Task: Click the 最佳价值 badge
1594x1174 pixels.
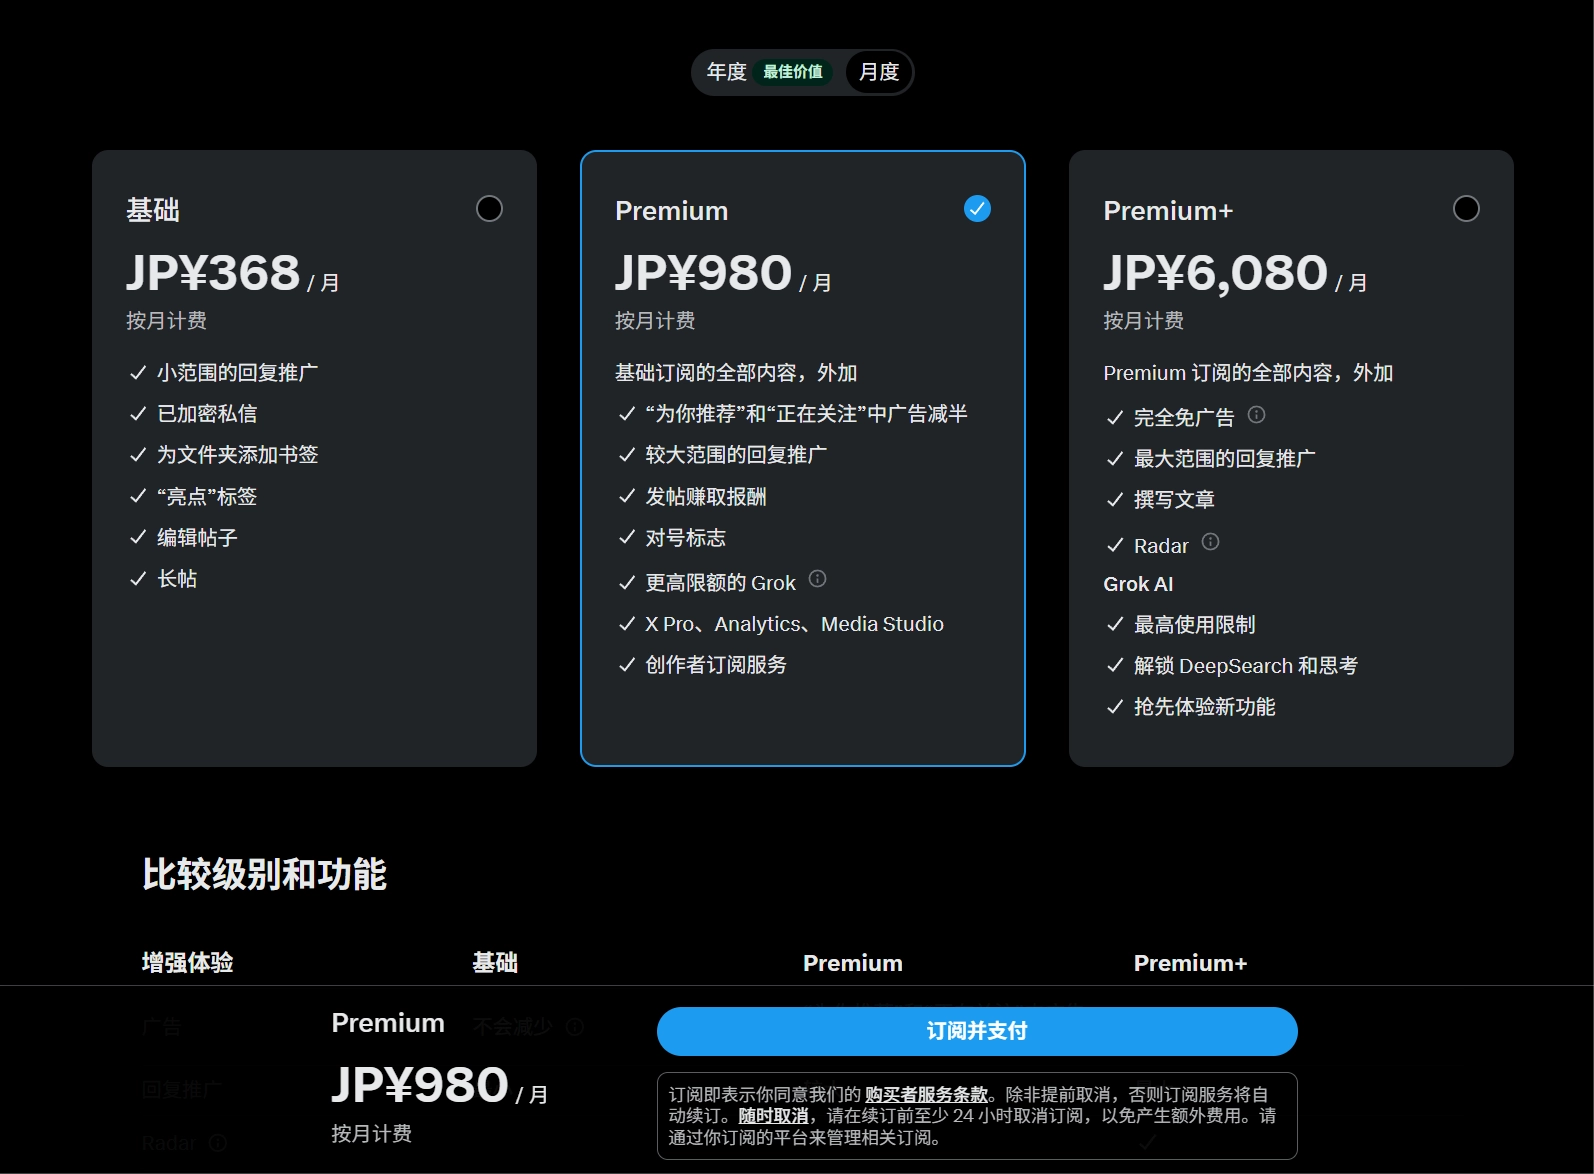Action: [x=793, y=72]
